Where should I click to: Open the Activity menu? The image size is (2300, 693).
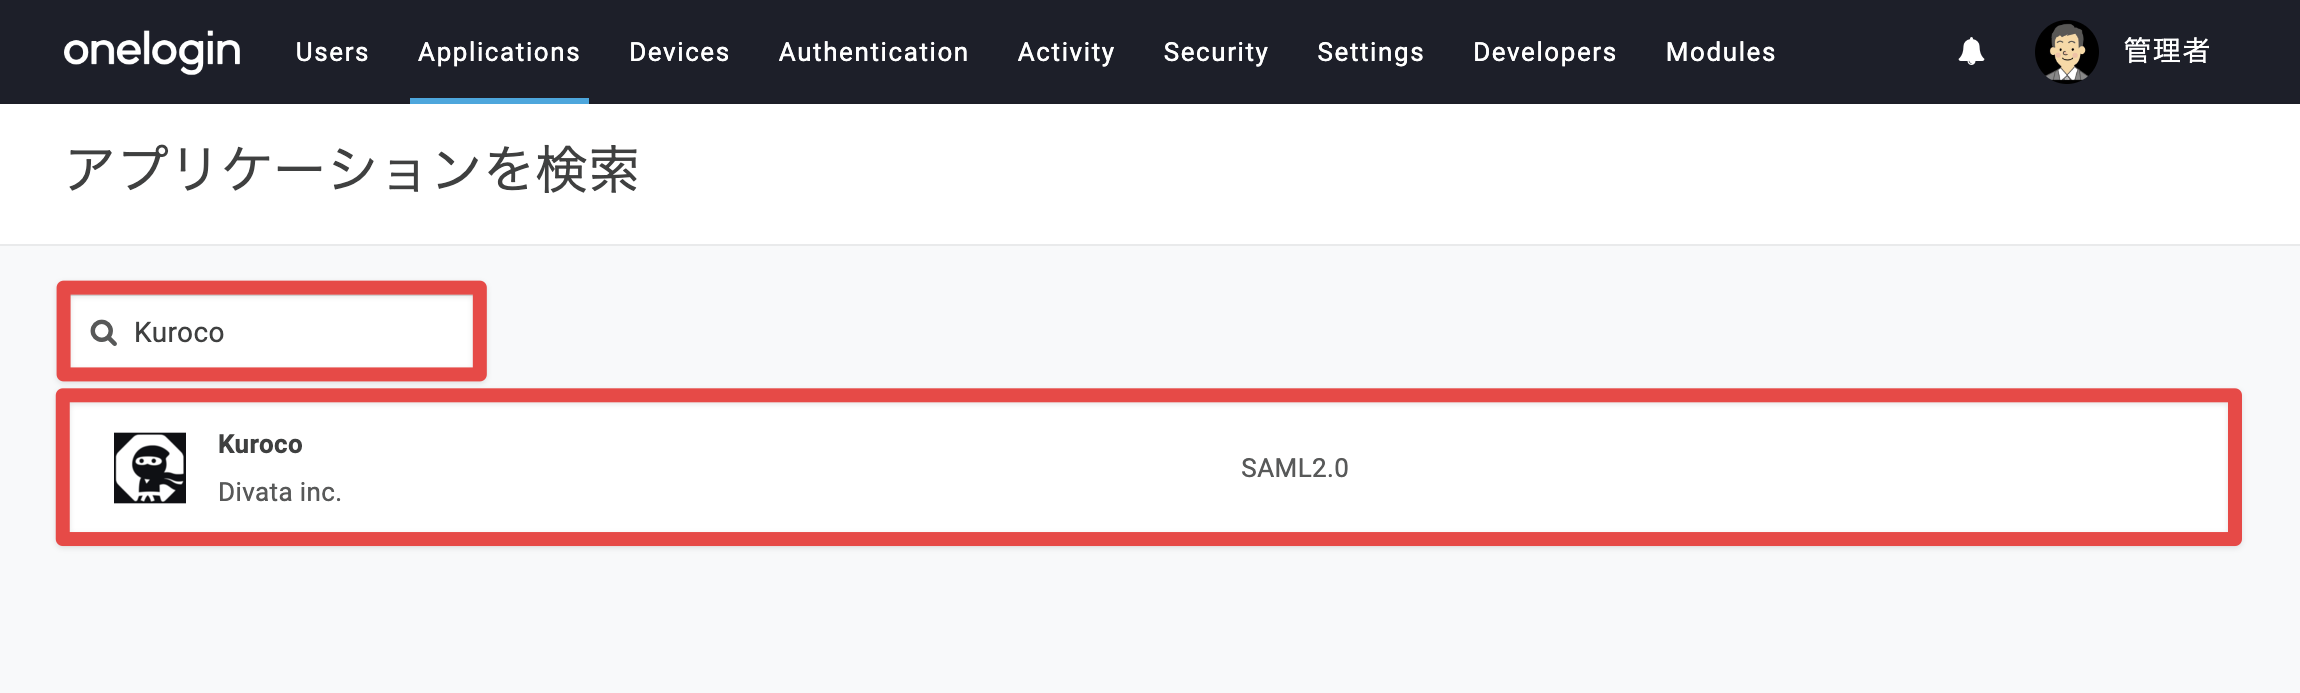point(1066,52)
